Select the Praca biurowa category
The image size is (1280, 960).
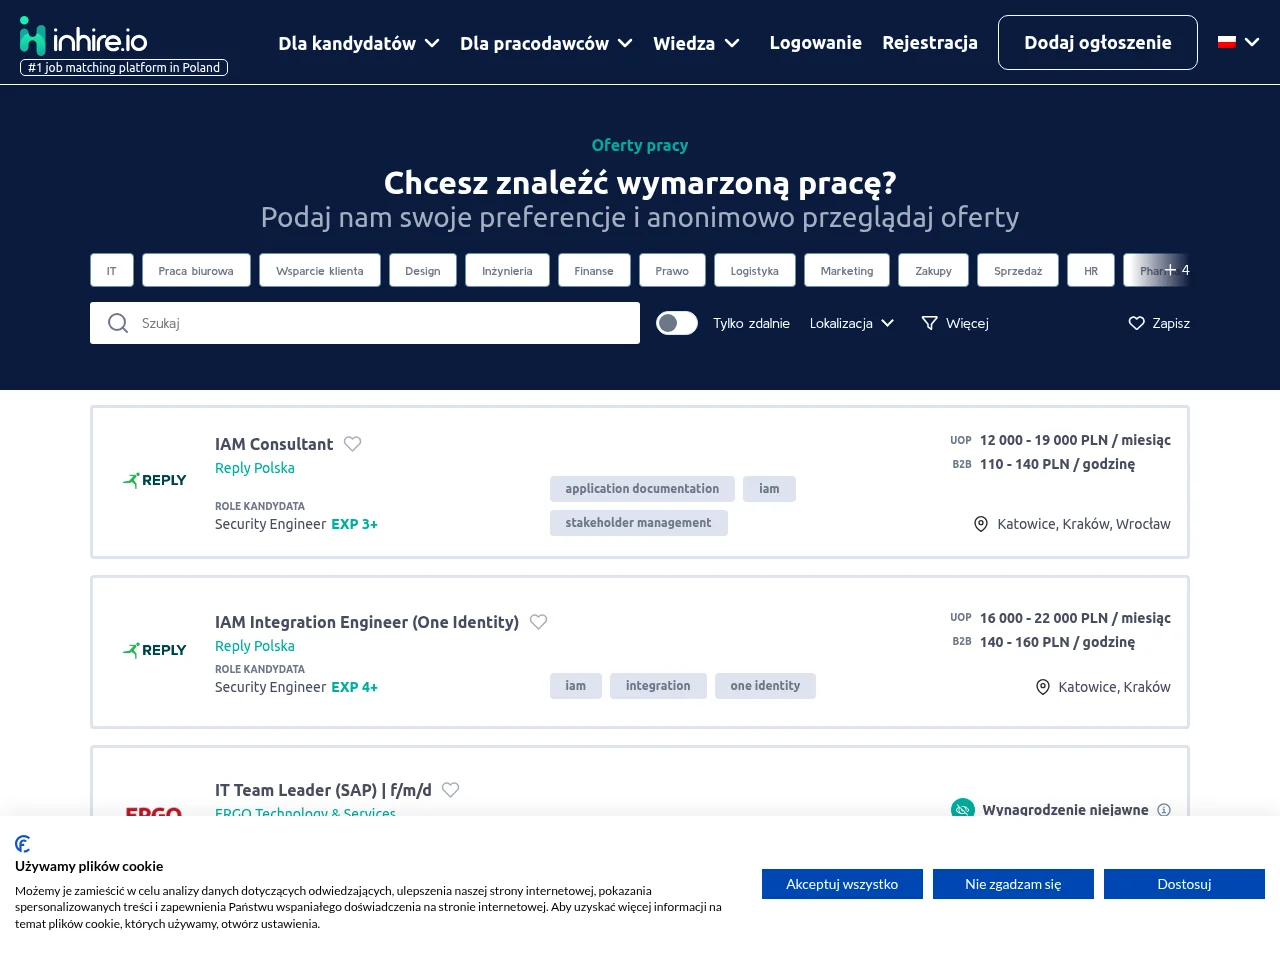(x=196, y=270)
